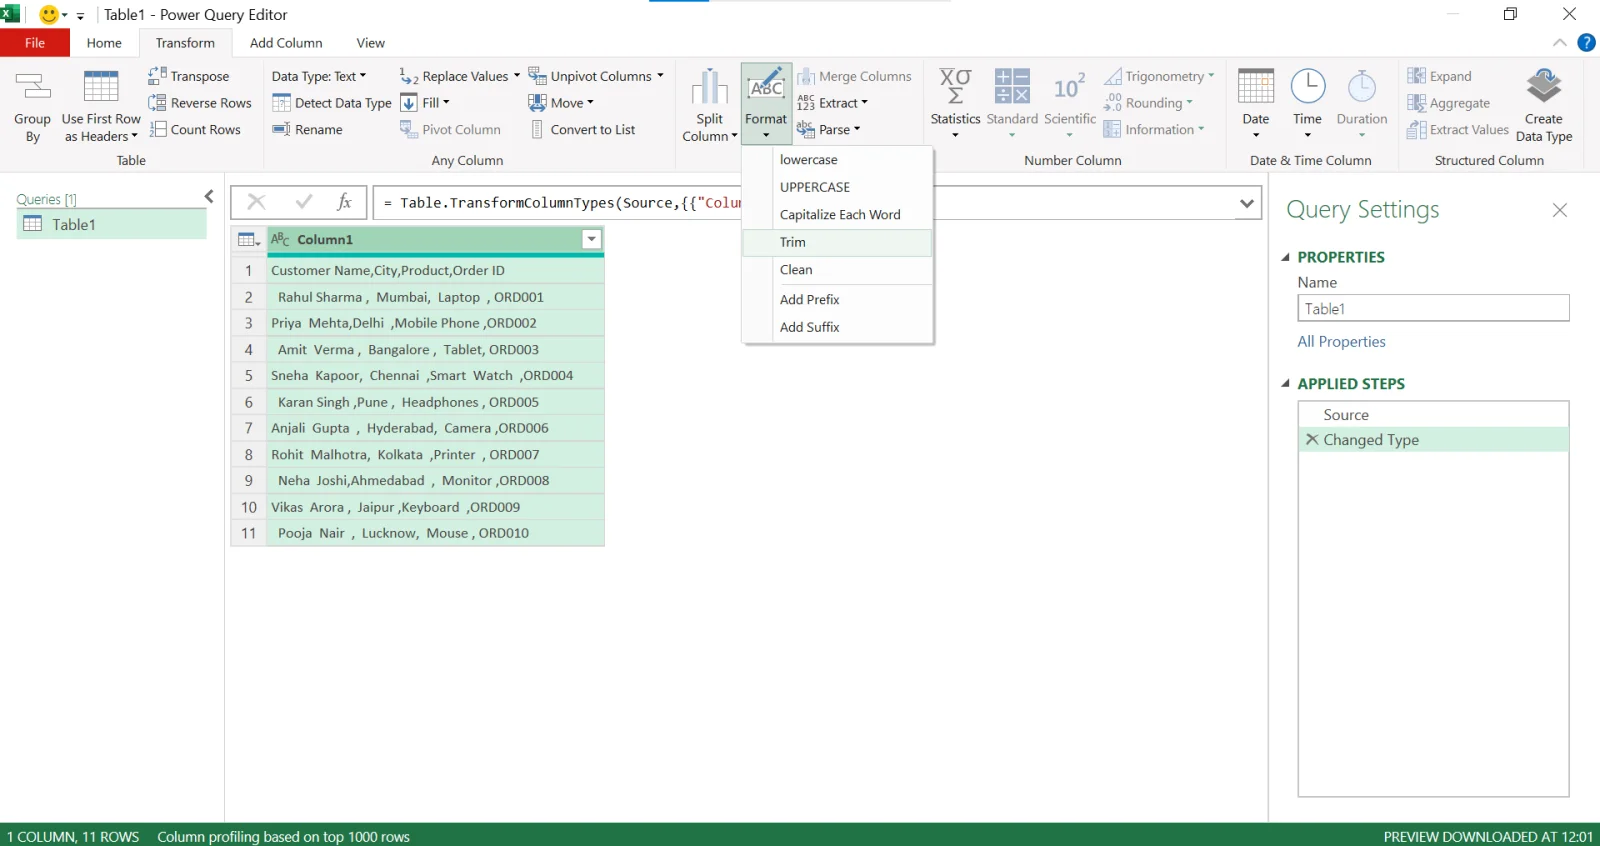Click the Rename column icon
The width and height of the screenshot is (1600, 846).
tap(281, 129)
